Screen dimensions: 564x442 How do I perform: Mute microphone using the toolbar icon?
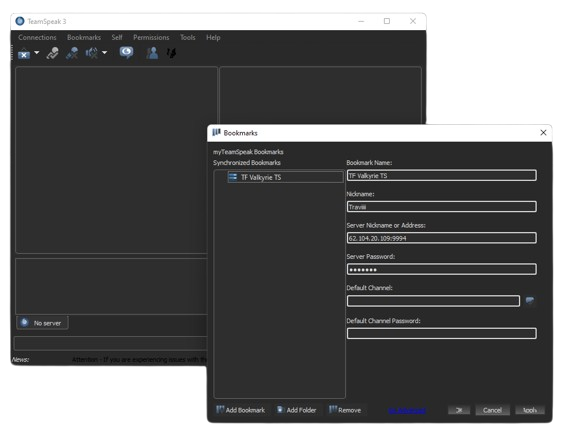point(72,53)
